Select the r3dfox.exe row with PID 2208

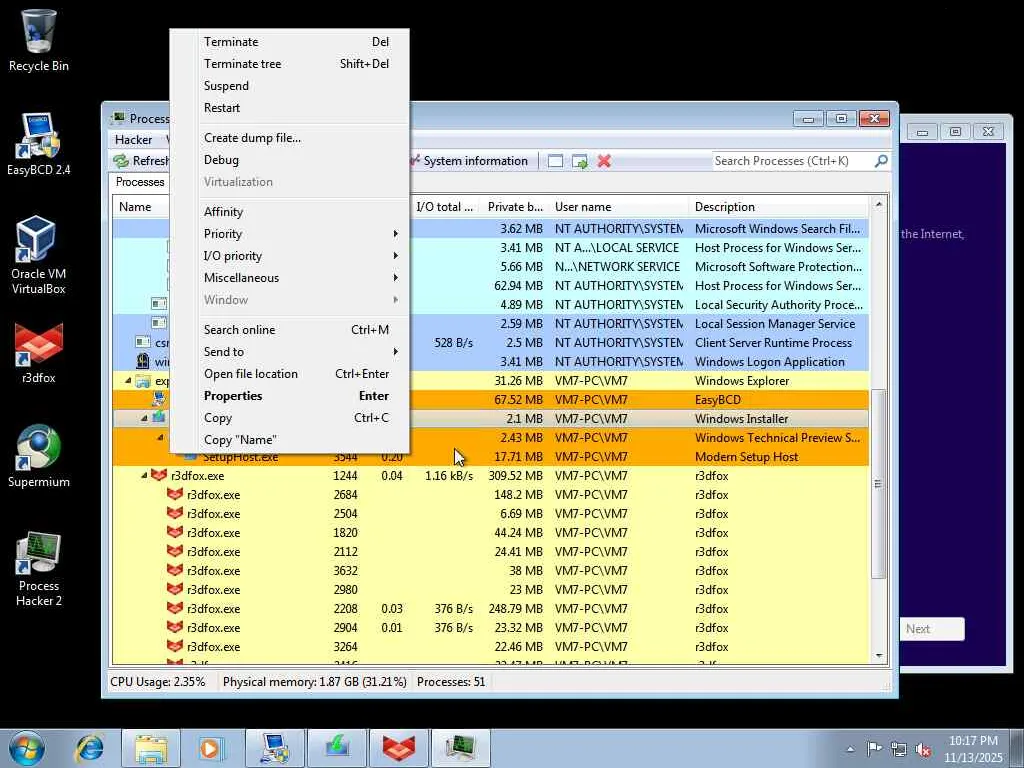coord(491,609)
